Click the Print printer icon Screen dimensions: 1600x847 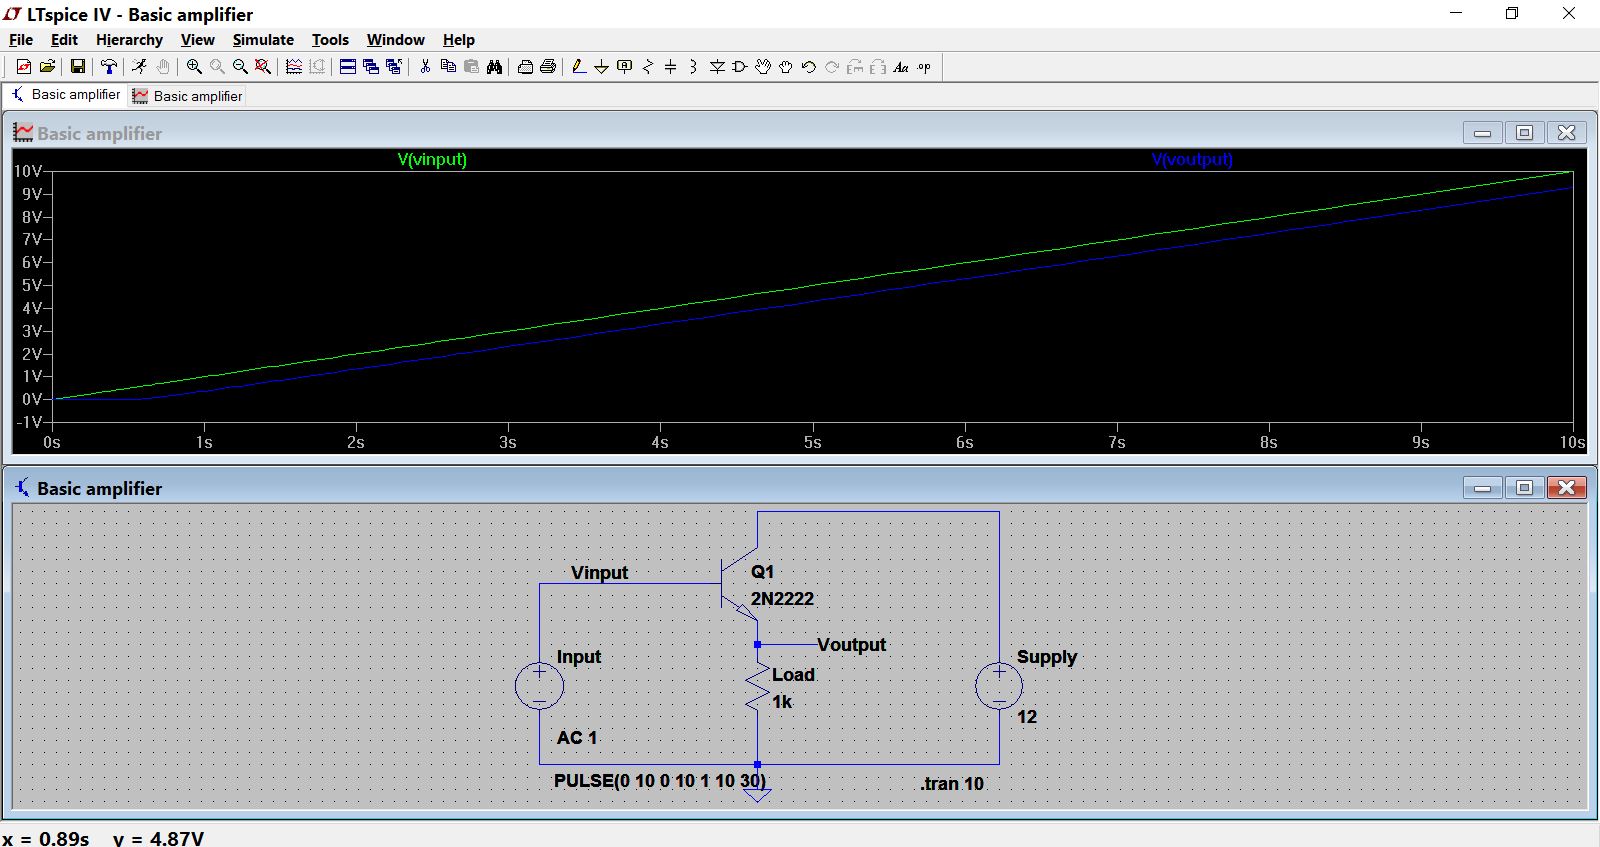(548, 67)
